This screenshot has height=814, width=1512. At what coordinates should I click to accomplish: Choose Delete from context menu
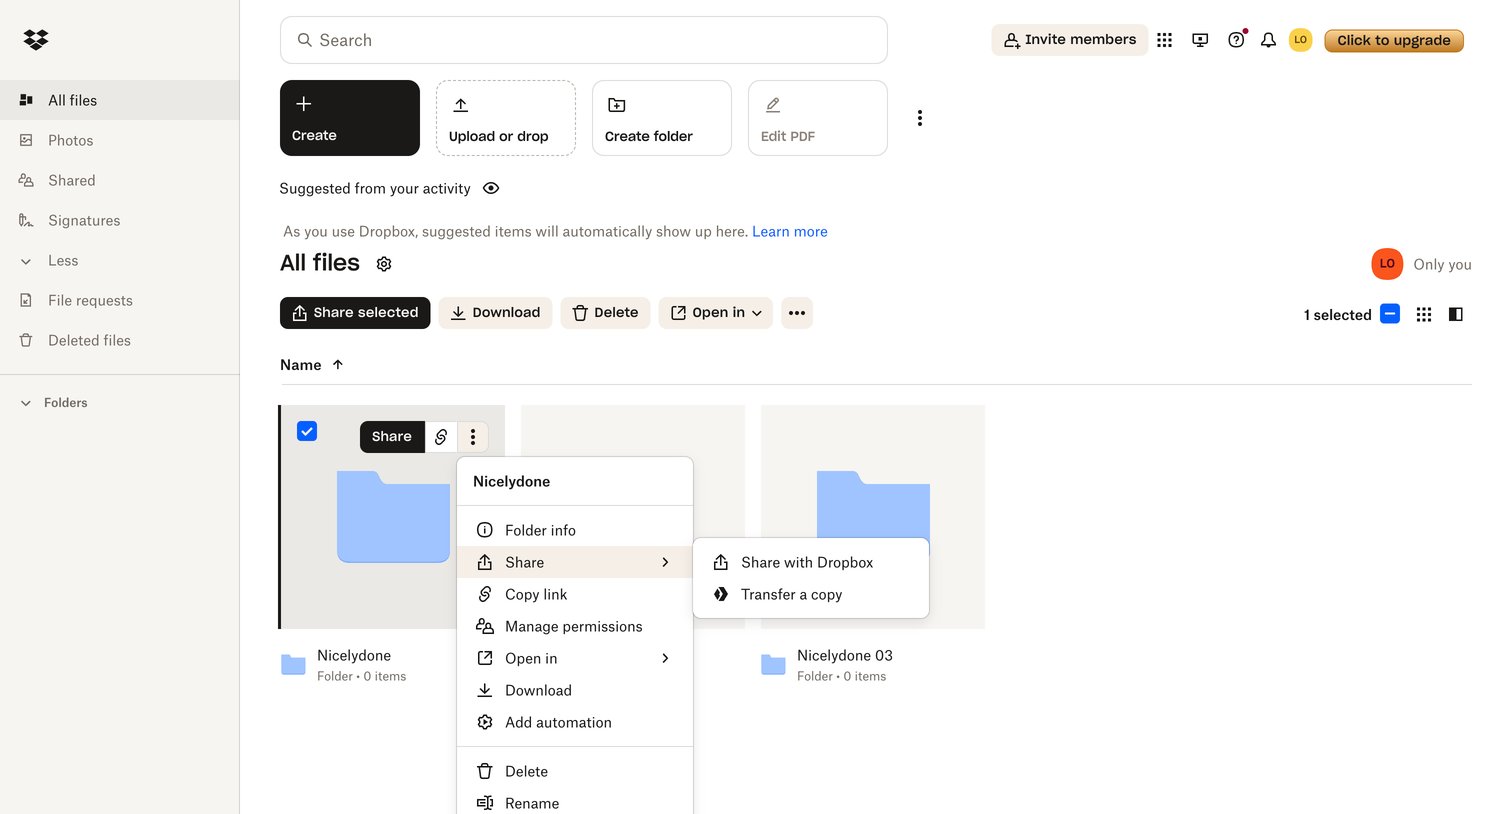click(x=575, y=771)
